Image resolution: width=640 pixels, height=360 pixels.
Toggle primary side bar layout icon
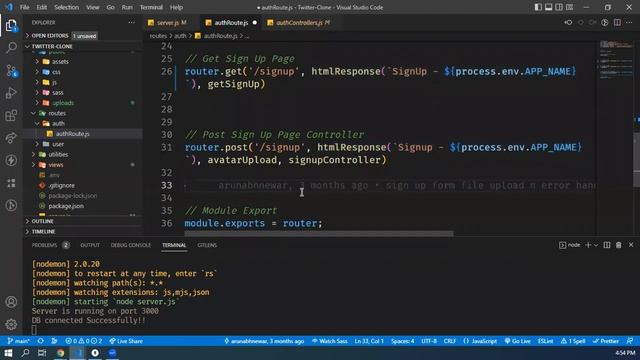click(x=538, y=7)
